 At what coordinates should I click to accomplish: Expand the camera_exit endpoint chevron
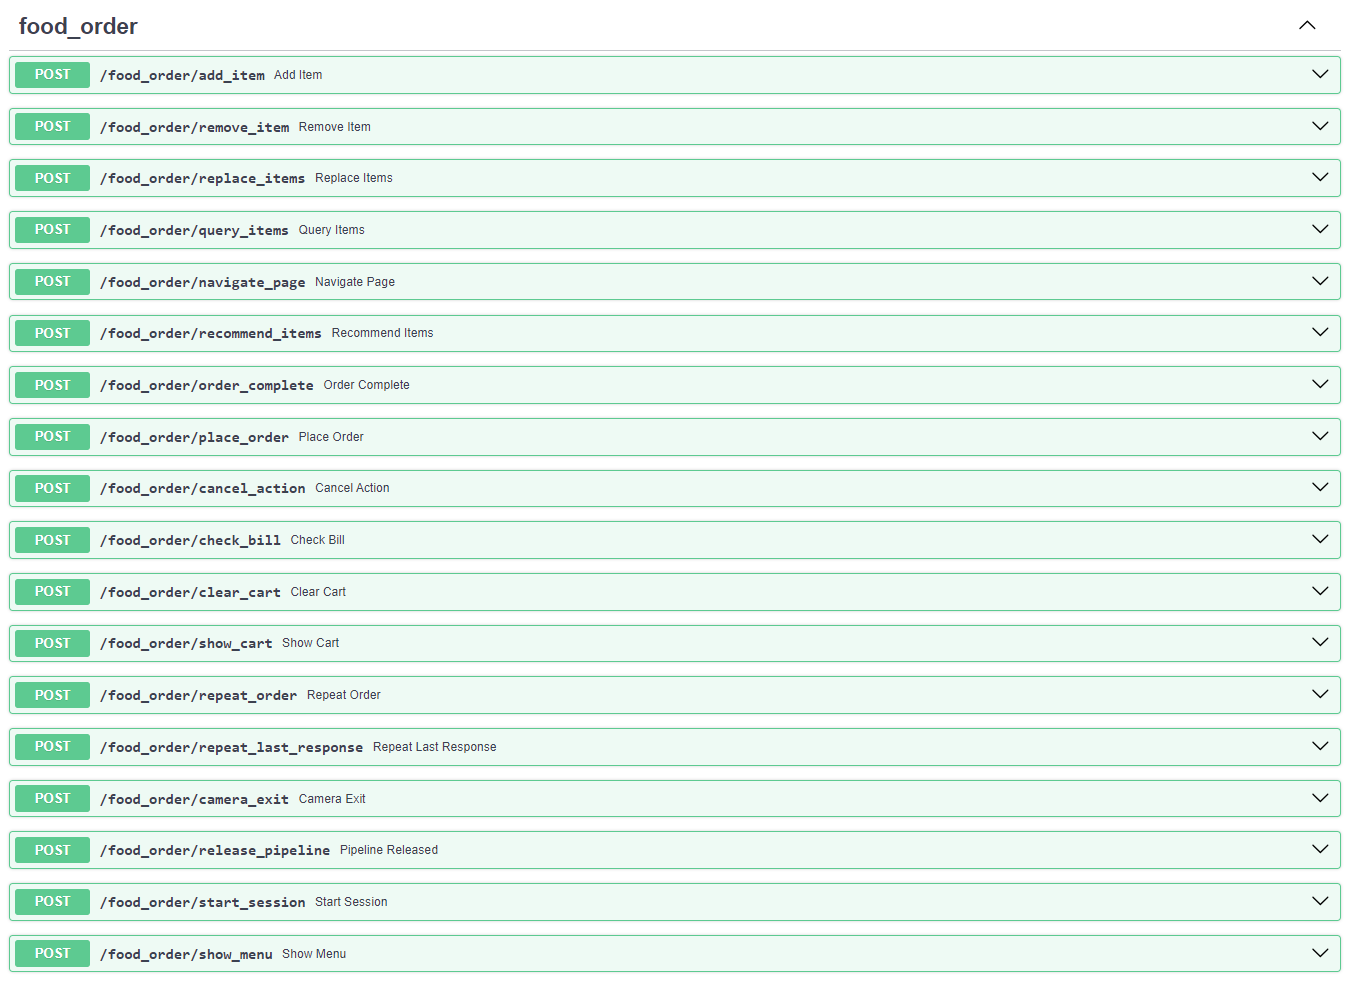[1320, 798]
